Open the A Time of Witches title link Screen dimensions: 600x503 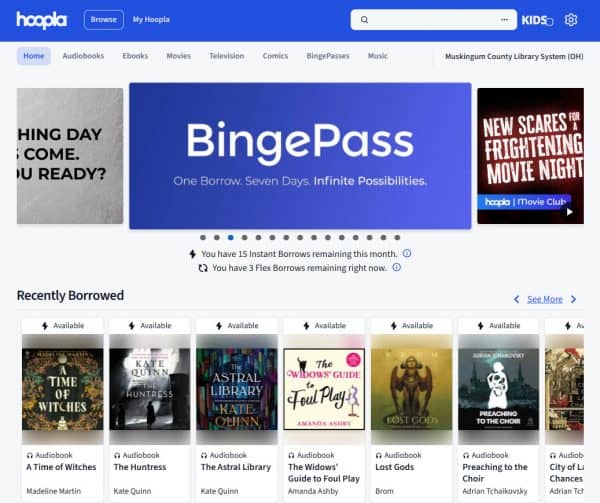click(x=61, y=467)
